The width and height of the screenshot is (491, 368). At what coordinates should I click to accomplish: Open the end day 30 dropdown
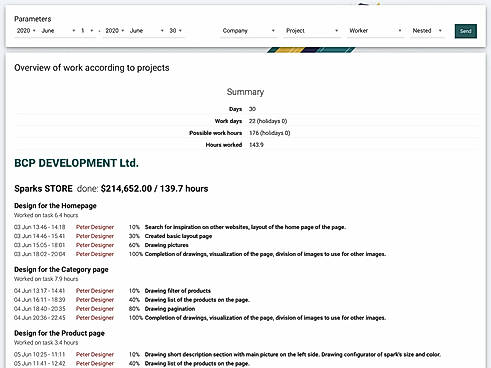176,31
